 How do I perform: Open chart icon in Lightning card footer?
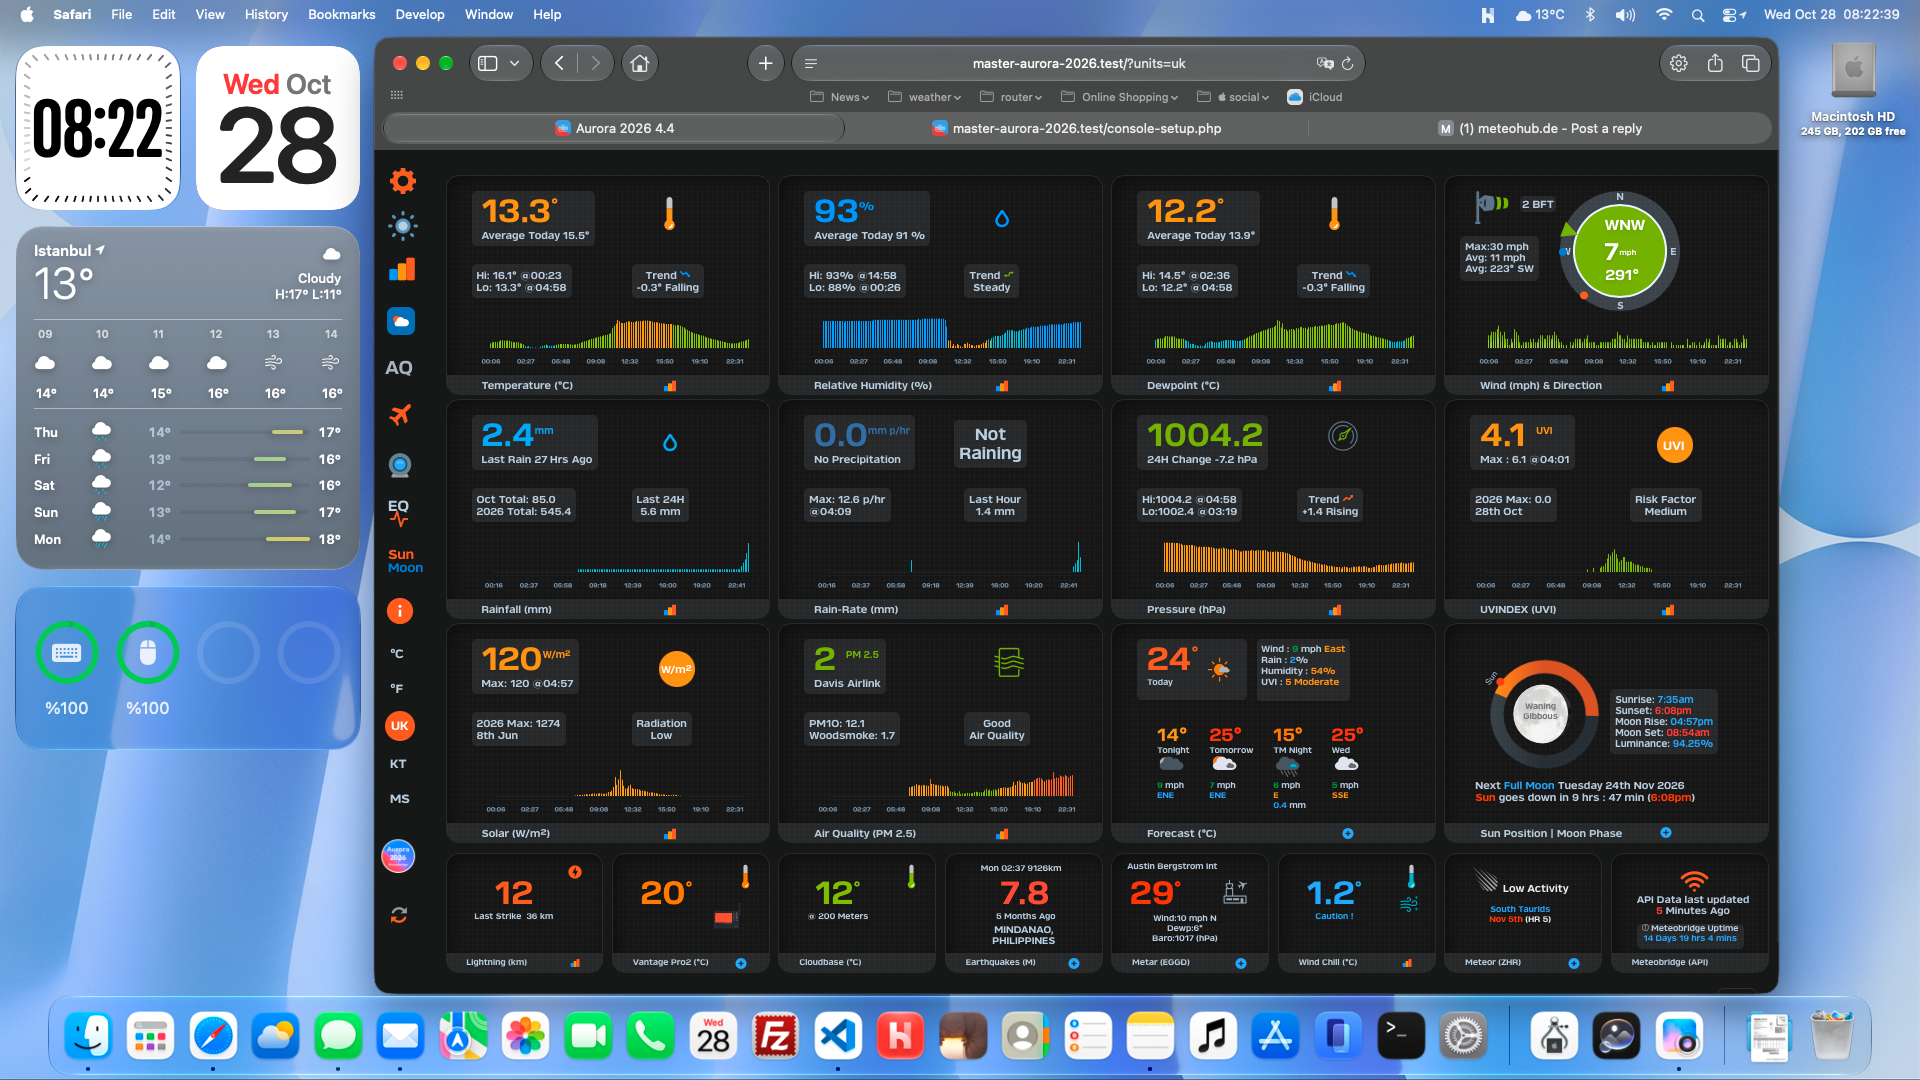[575, 963]
